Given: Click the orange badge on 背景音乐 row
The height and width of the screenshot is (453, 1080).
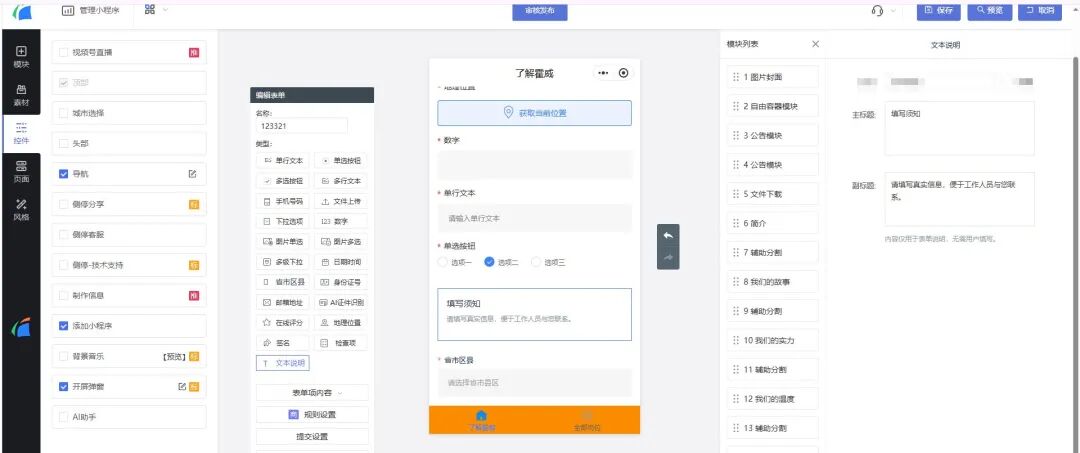Looking at the screenshot, I should [x=194, y=357].
